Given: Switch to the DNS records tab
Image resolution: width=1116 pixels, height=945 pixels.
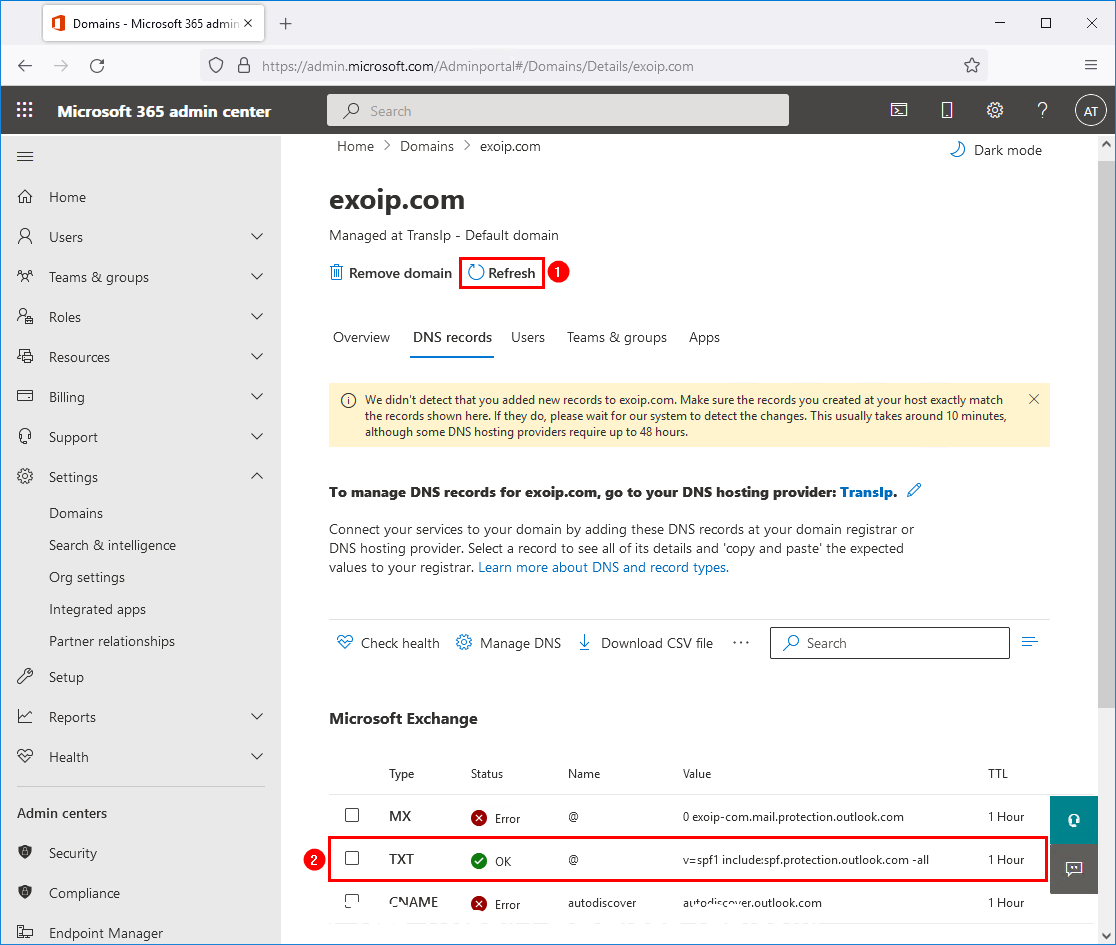Looking at the screenshot, I should (x=453, y=337).
